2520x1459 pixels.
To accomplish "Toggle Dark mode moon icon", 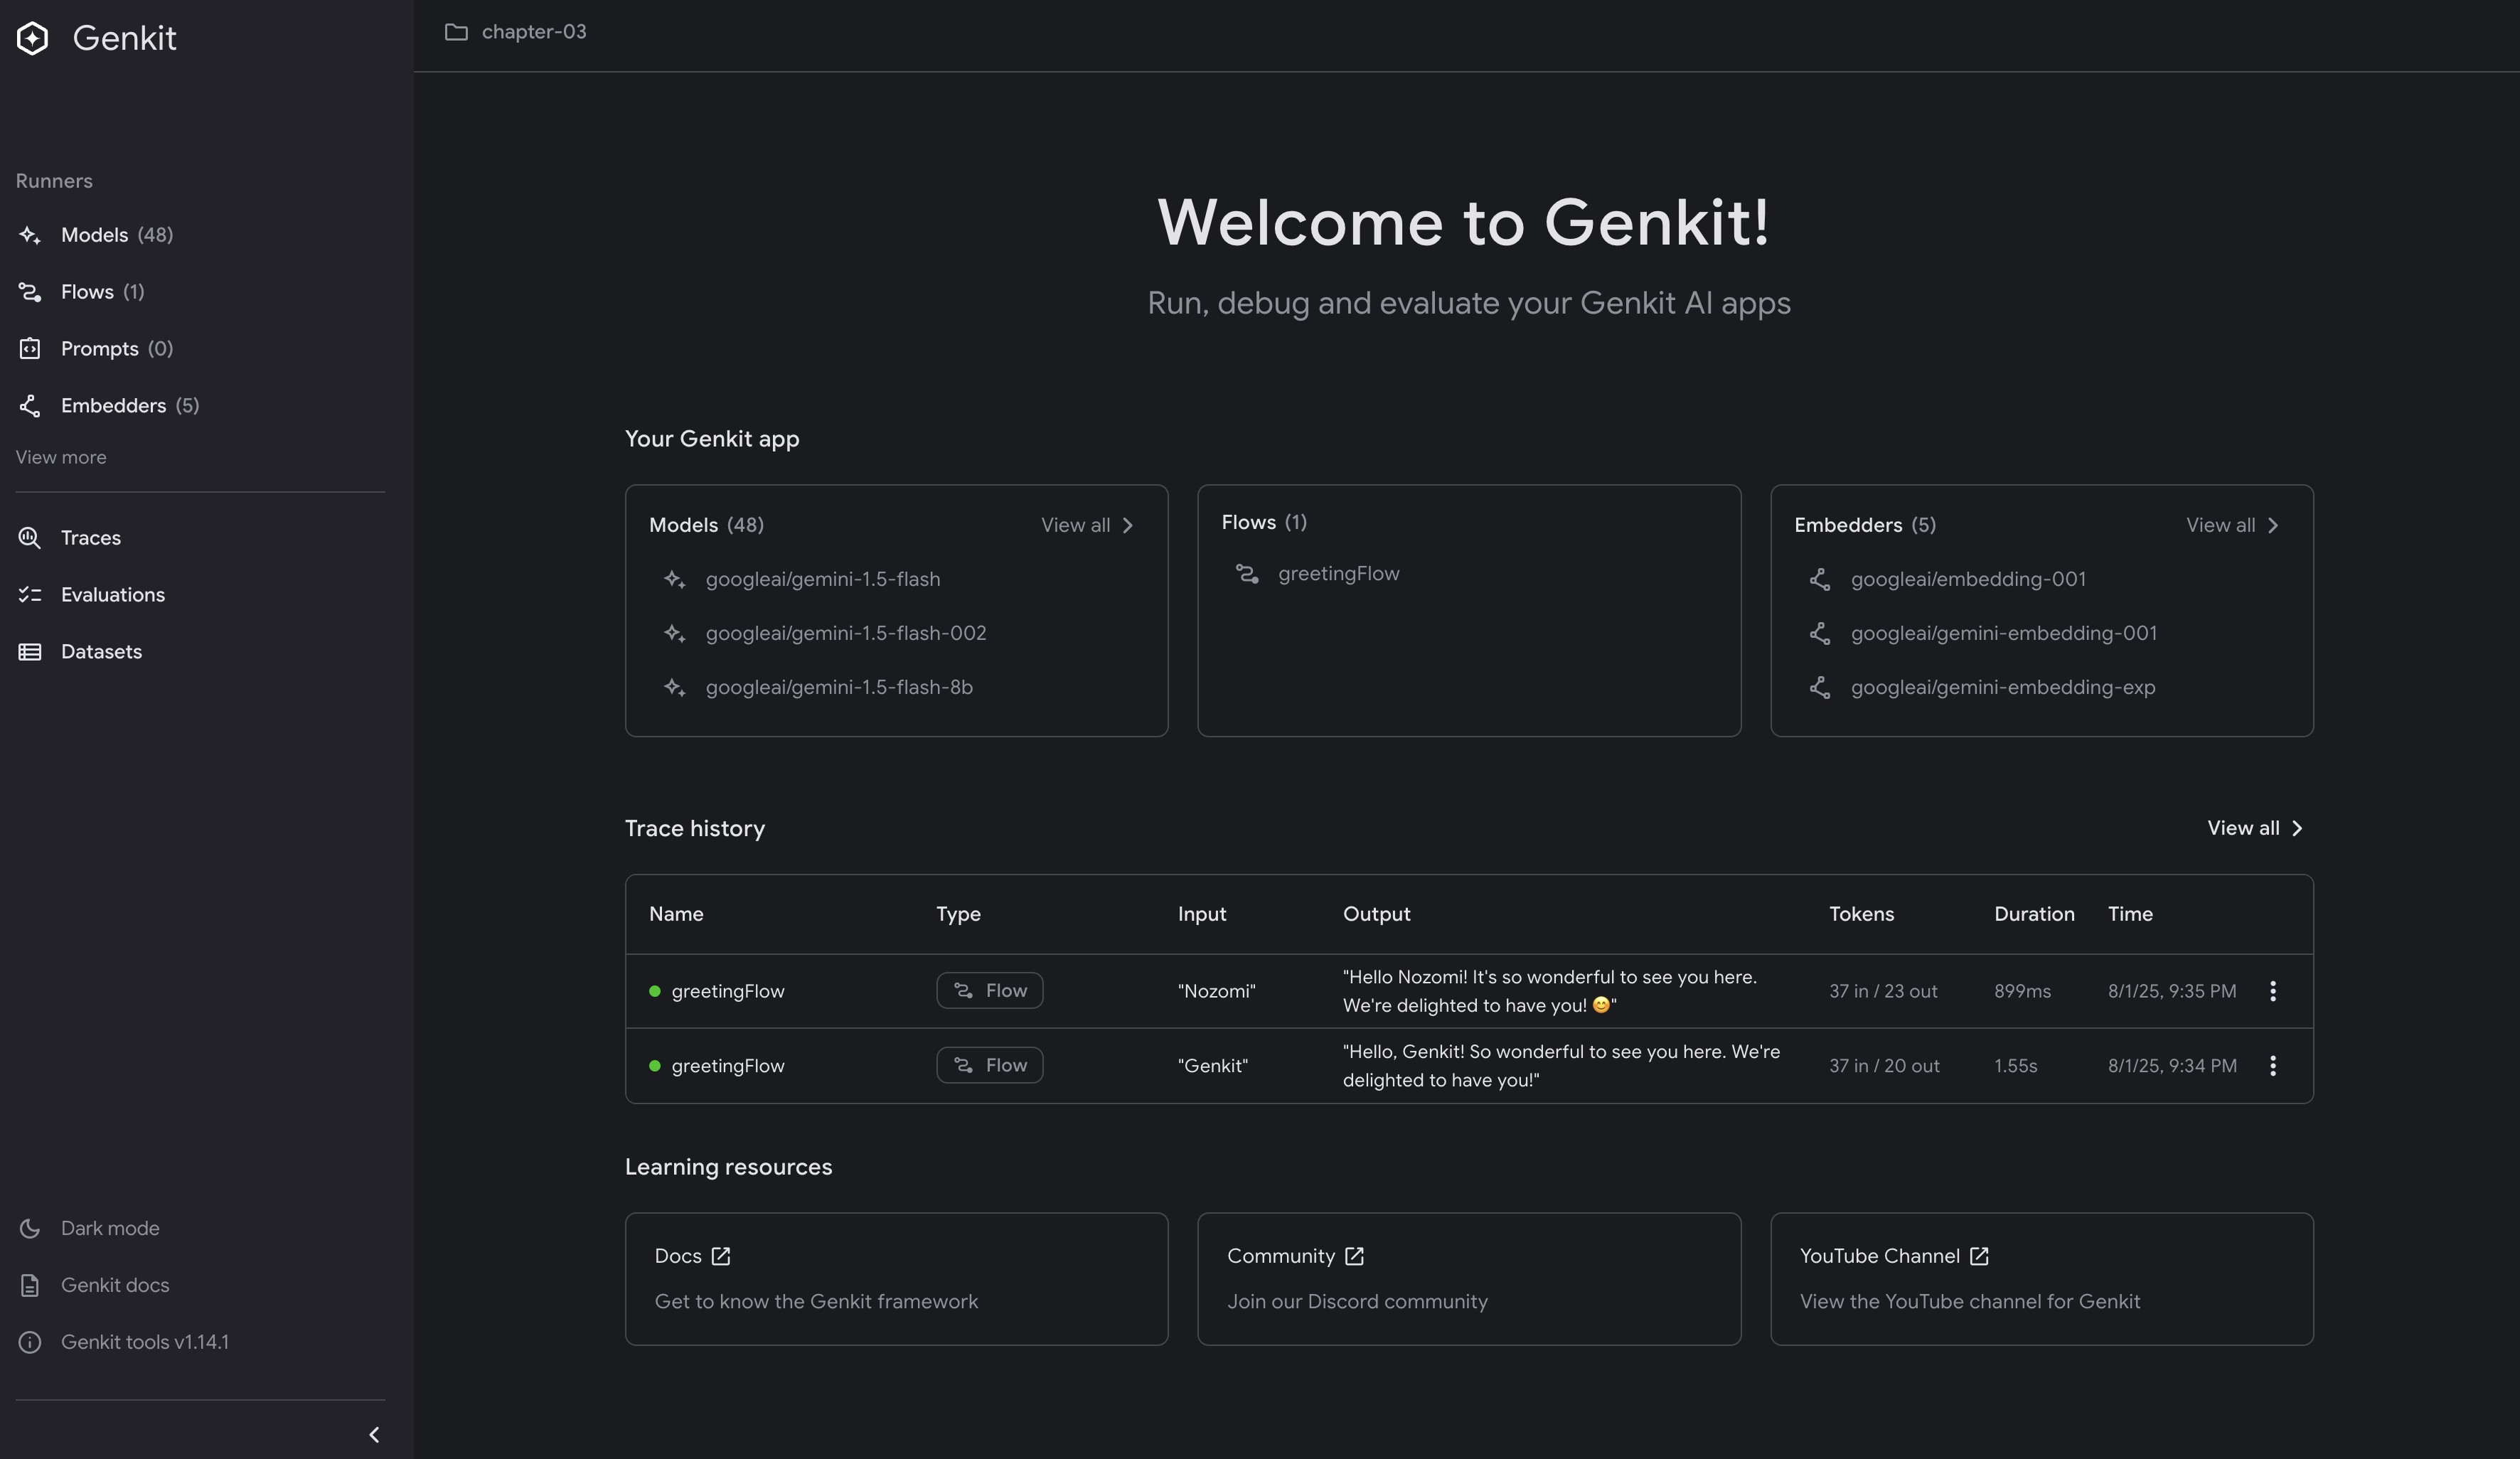I will click(x=30, y=1229).
